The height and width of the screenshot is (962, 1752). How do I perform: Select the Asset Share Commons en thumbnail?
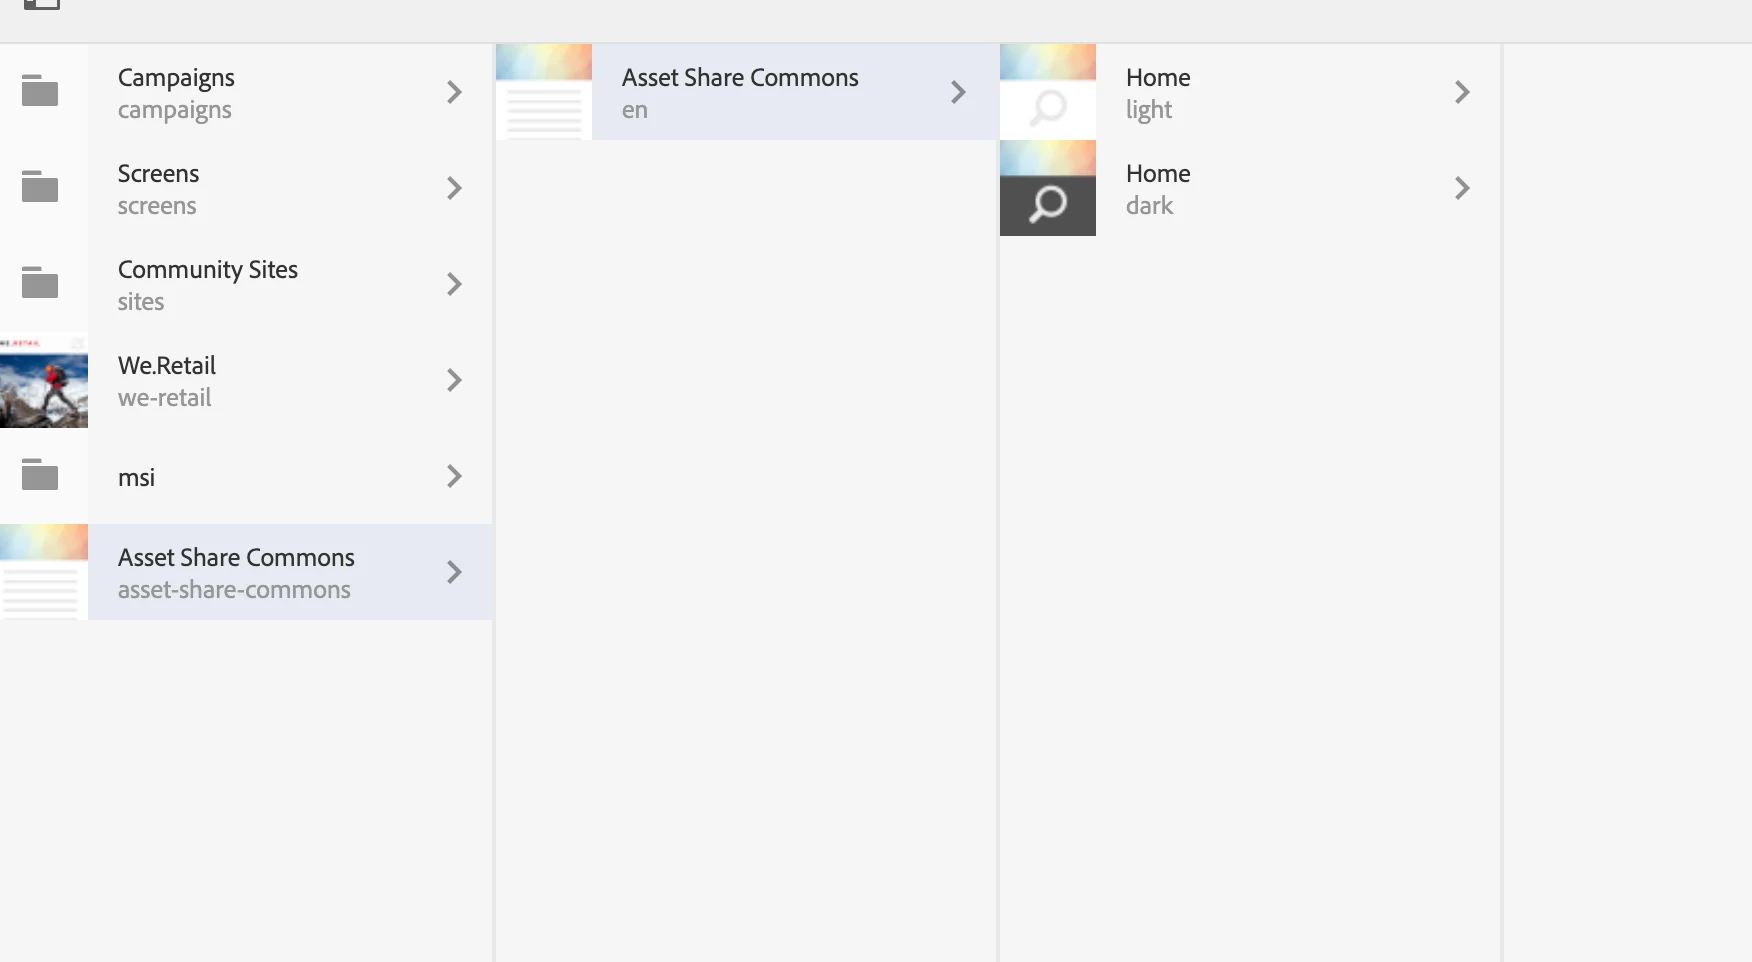coord(544,92)
